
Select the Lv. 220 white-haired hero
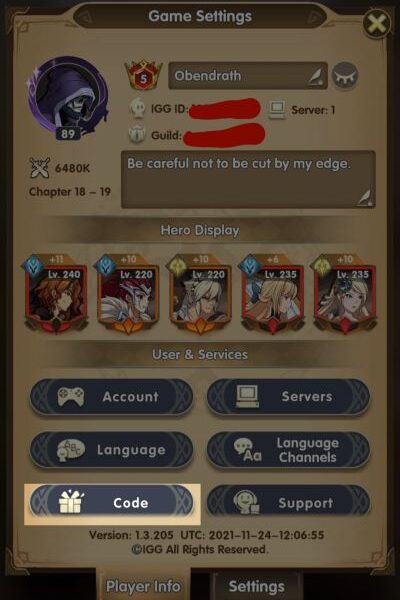[x=200, y=293]
